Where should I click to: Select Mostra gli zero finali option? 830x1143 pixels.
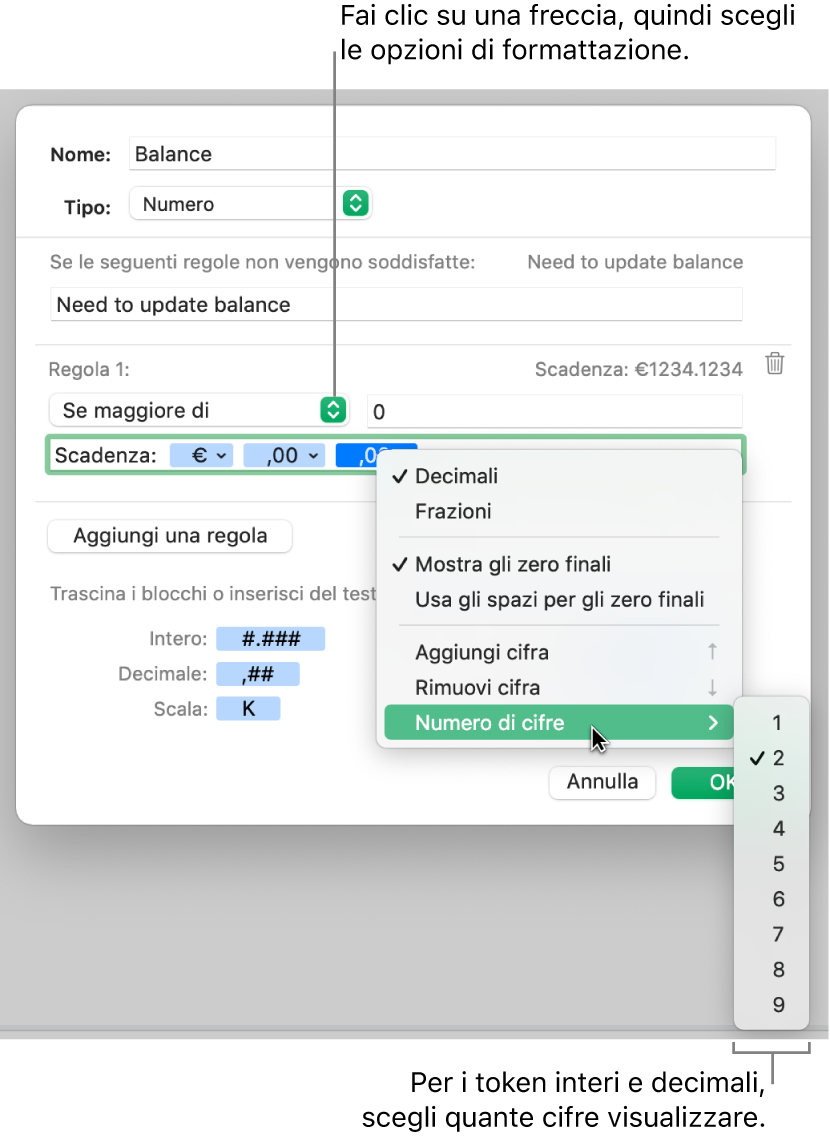[559, 564]
